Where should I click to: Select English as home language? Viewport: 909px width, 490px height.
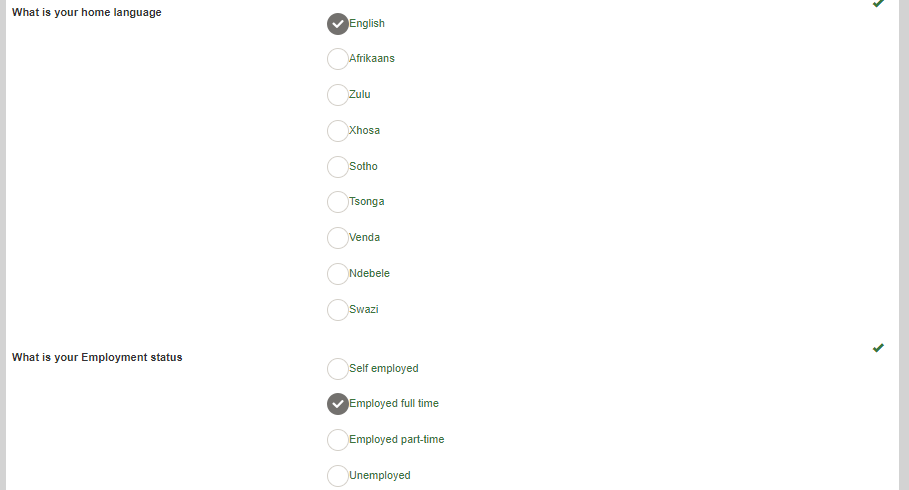tap(337, 24)
